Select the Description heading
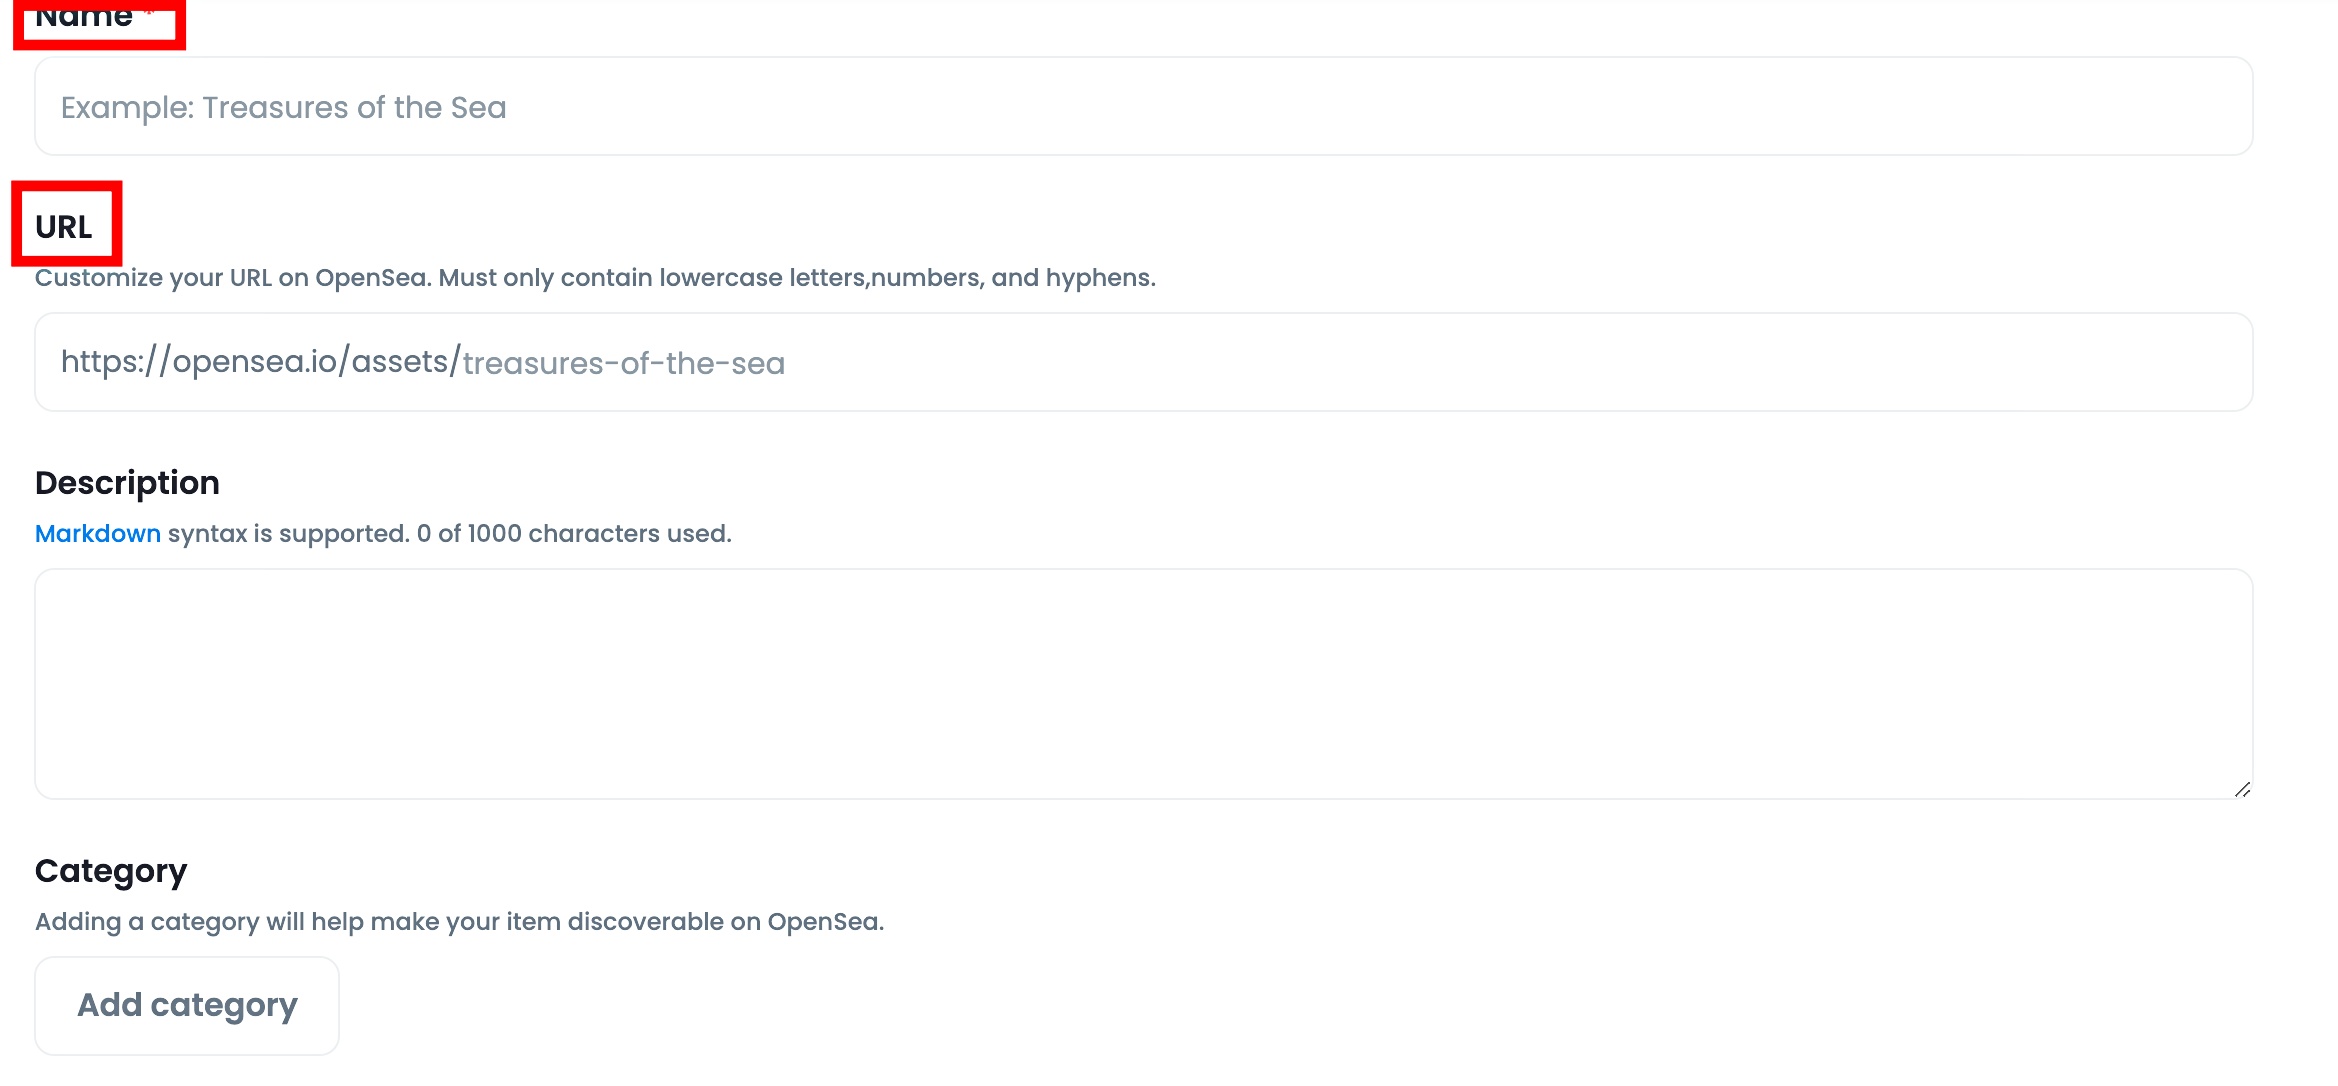Screen dimensions: 2338x1086 coord(127,483)
